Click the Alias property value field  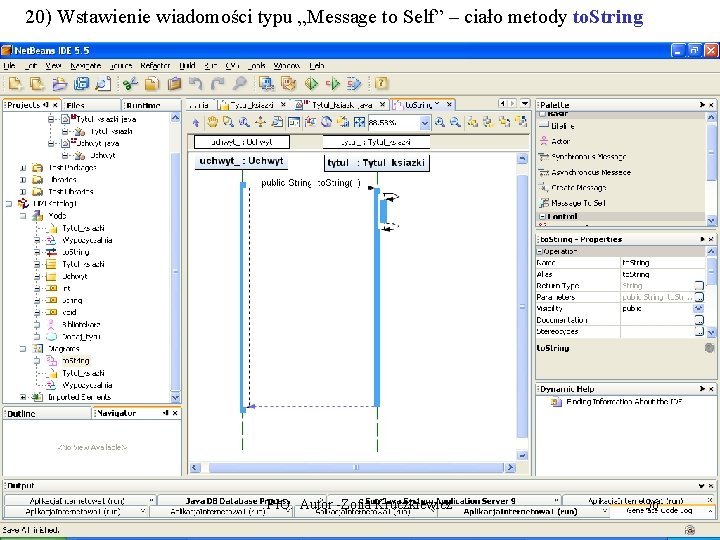pyautogui.click(x=663, y=274)
